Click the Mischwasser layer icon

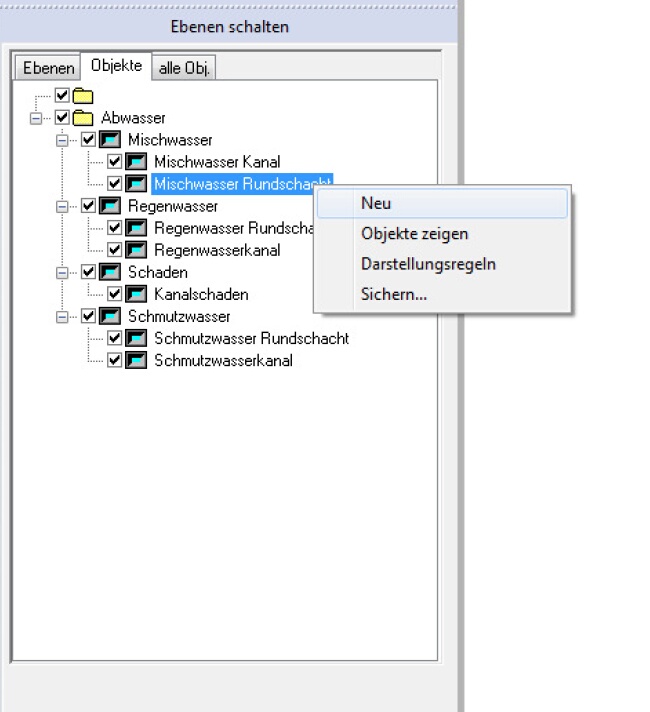110,140
